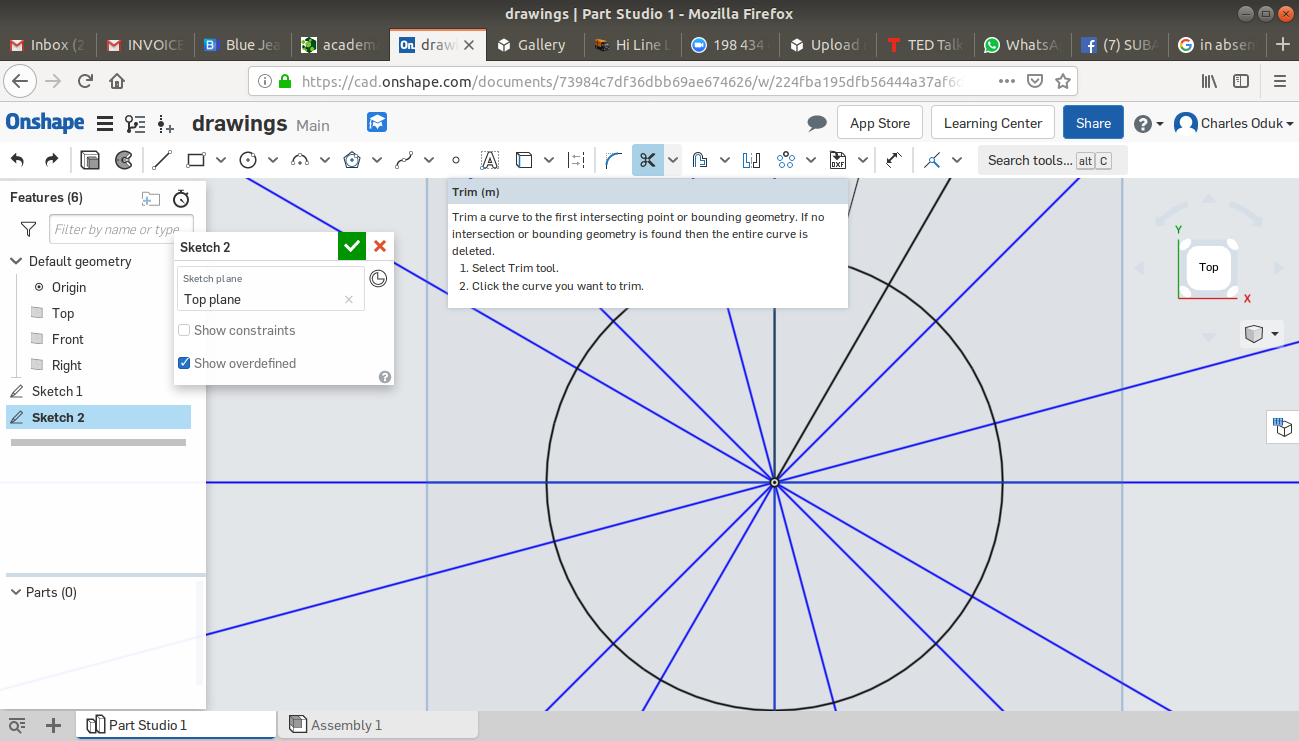The image size is (1299, 741).
Task: Select the Offset sketch tool
Action: (x=700, y=160)
